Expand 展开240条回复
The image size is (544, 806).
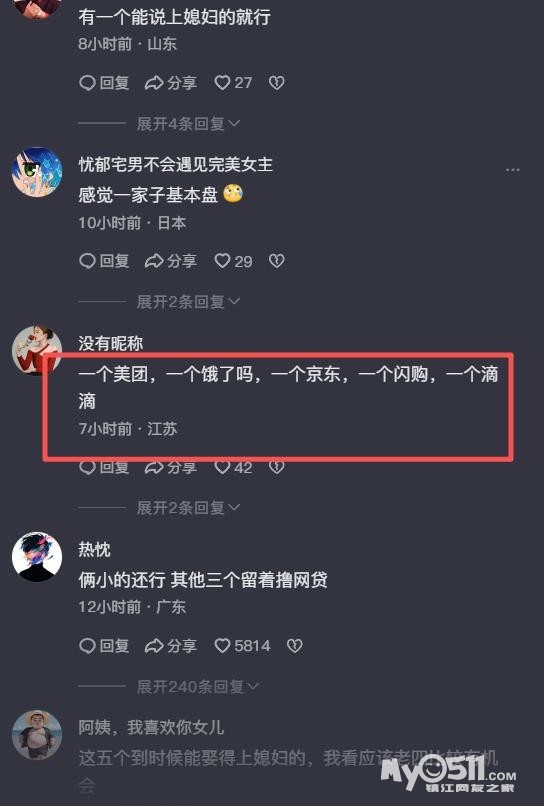click(198, 686)
